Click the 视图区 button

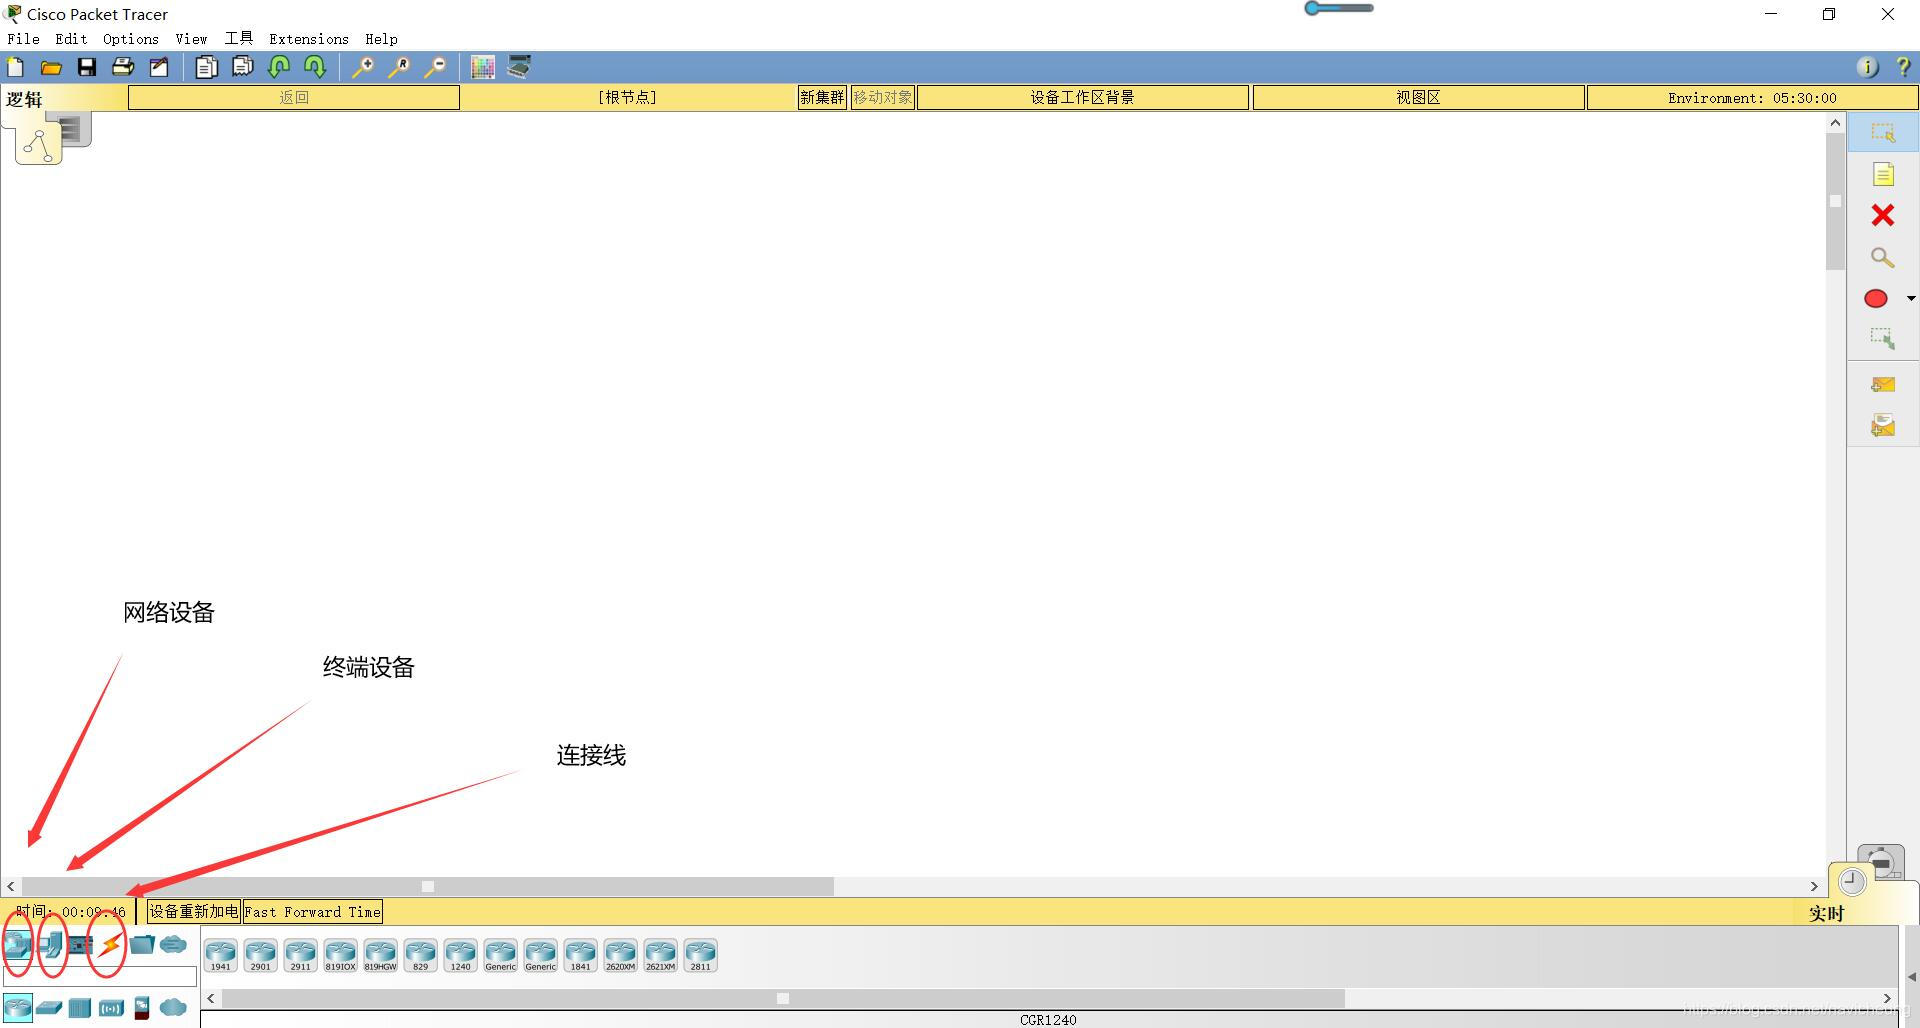pyautogui.click(x=1419, y=97)
